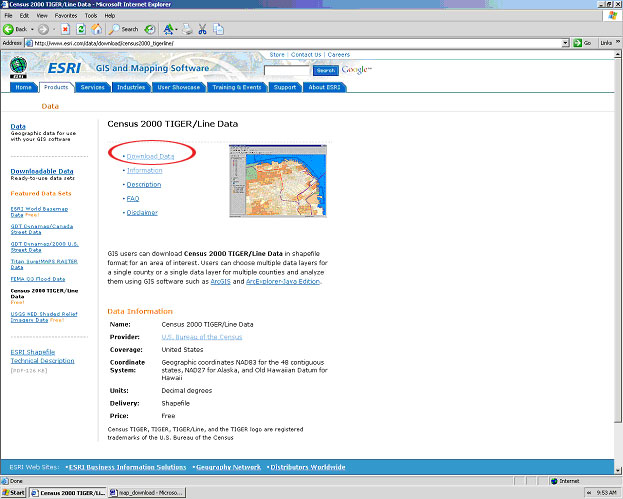Viewport: 623px width, 499px height.
Task: Open the Favorites menu
Action: 66,15
